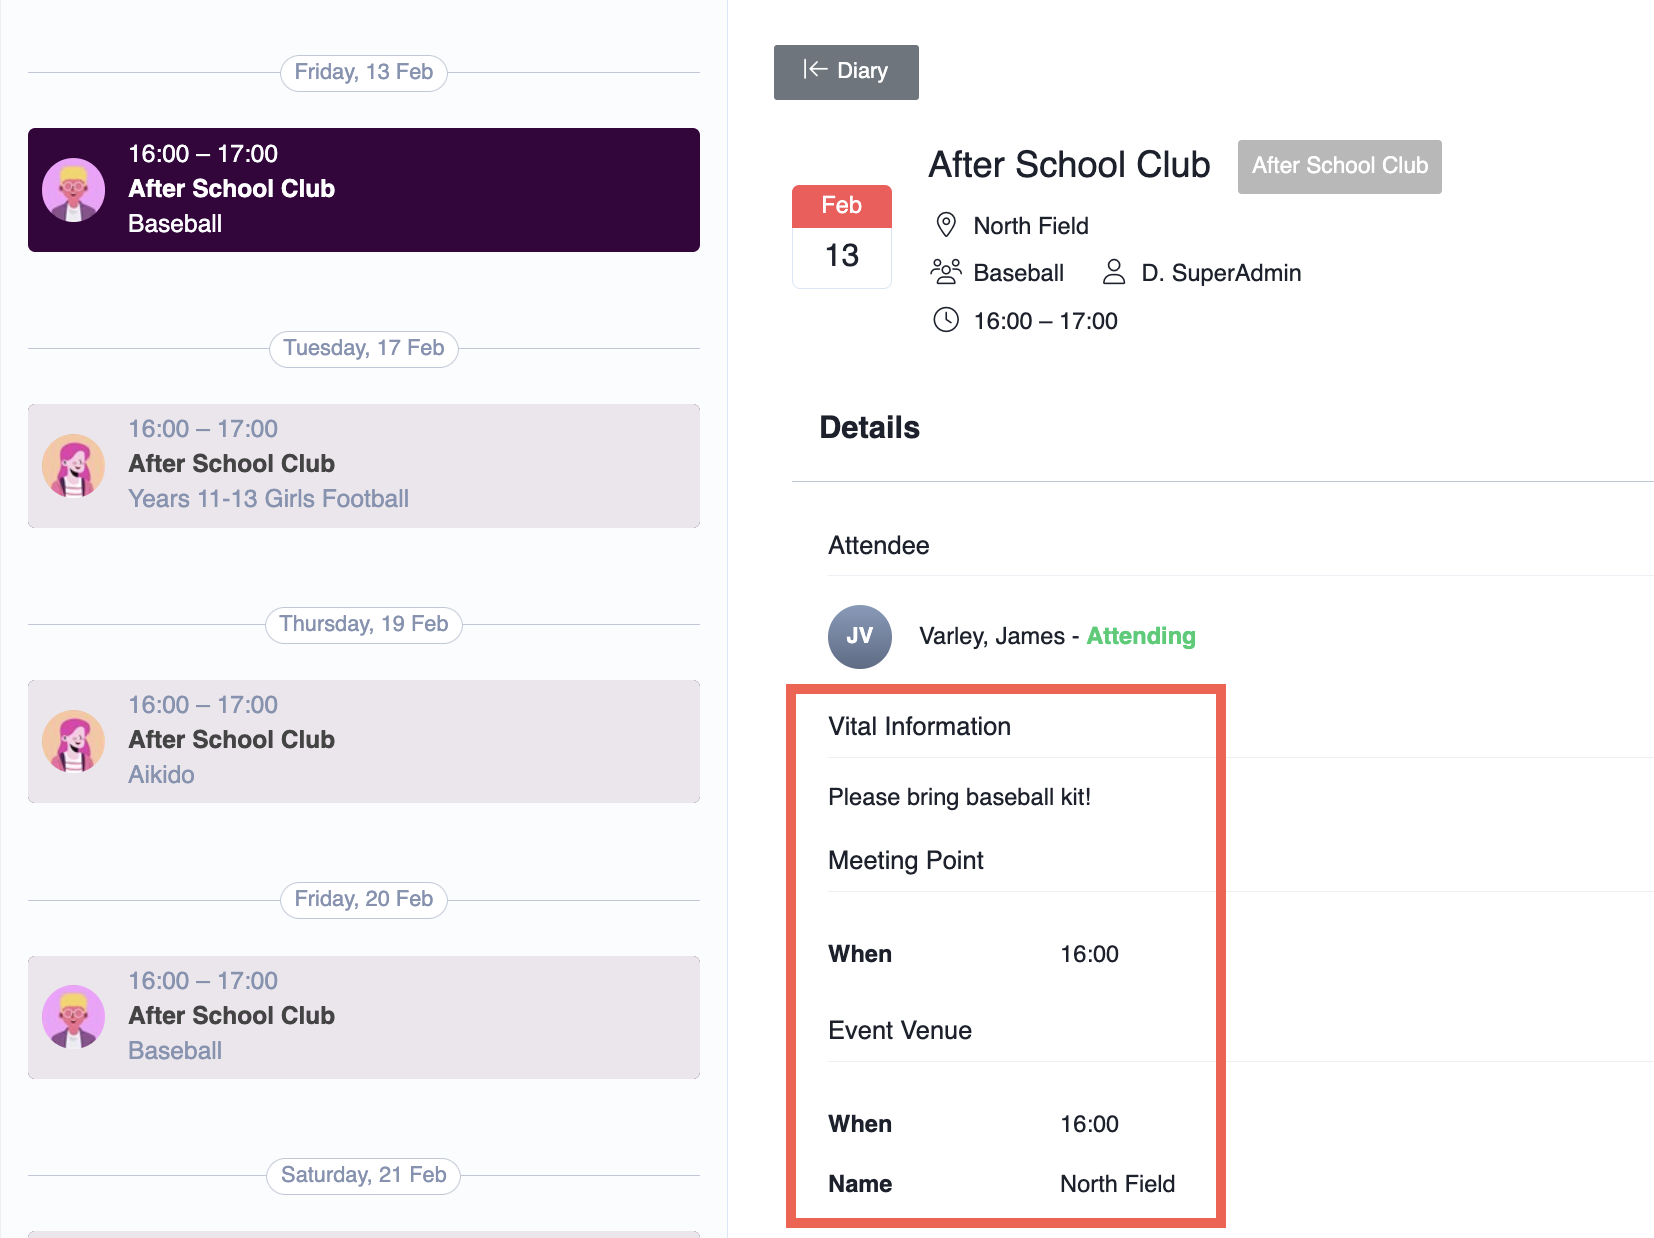1654x1238 pixels.
Task: Click the Tuesday, 17 Feb date header
Action: coord(363,348)
